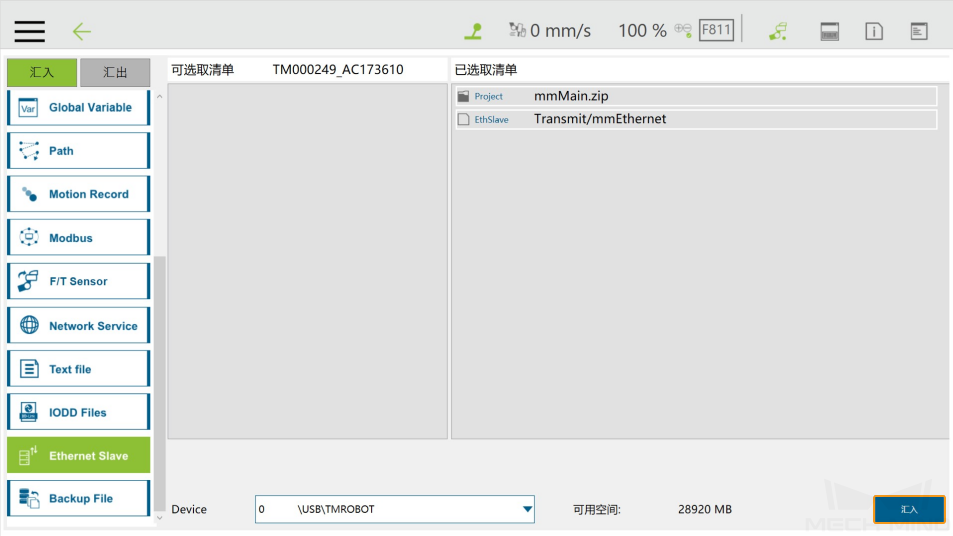953x536 pixels.
Task: Click the Modbus circular icon
Action: 29,237
